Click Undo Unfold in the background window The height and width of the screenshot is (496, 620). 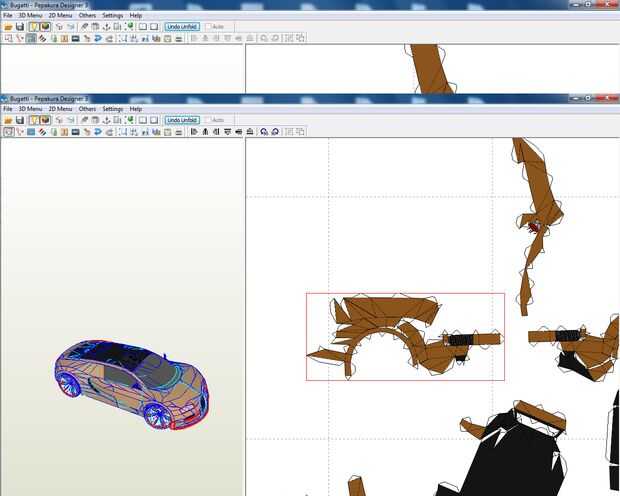[182, 27]
